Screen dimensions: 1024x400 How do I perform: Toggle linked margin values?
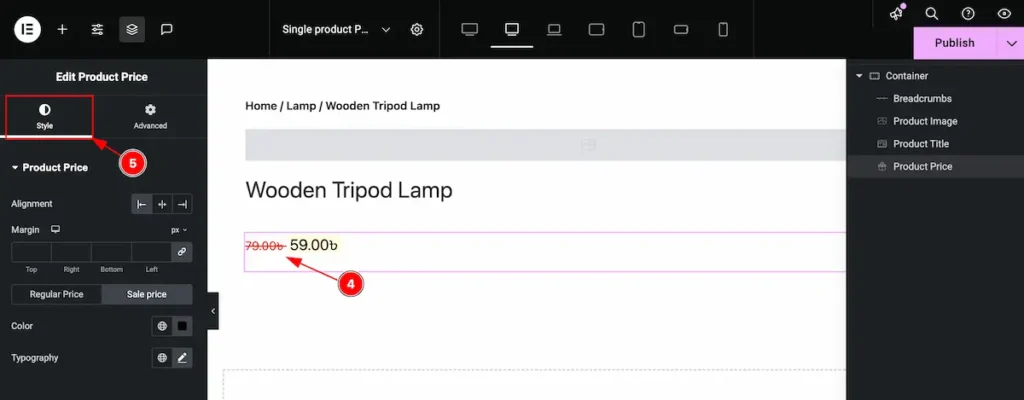[182, 252]
